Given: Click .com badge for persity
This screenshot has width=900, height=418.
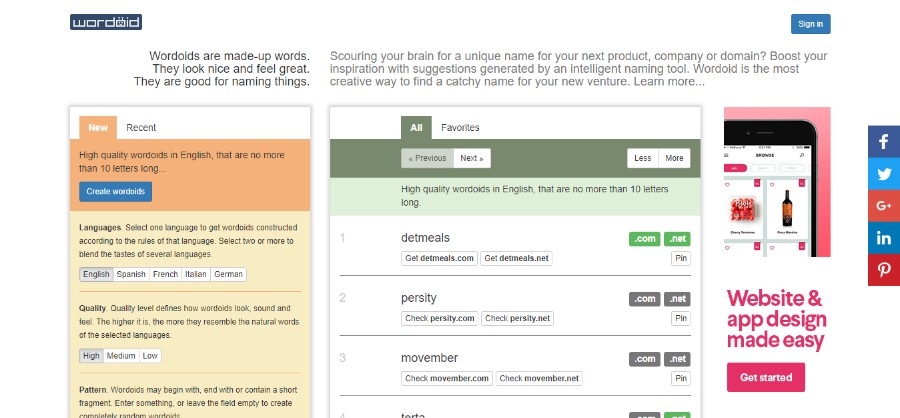Looking at the screenshot, I should point(645,299).
